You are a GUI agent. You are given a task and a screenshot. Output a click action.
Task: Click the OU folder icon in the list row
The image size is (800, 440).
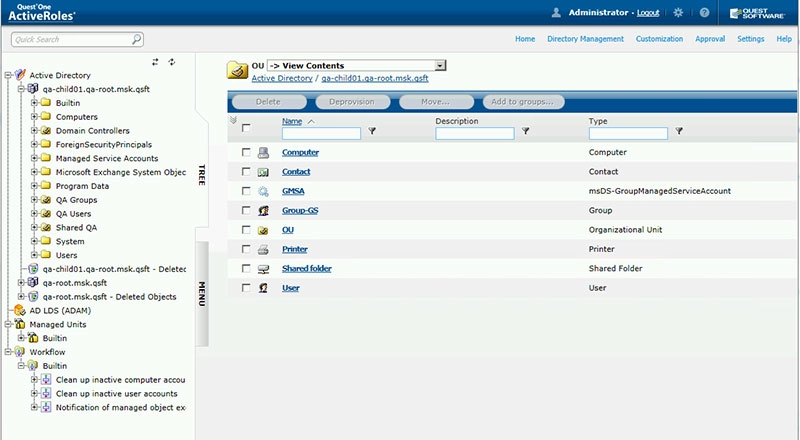[x=263, y=230]
